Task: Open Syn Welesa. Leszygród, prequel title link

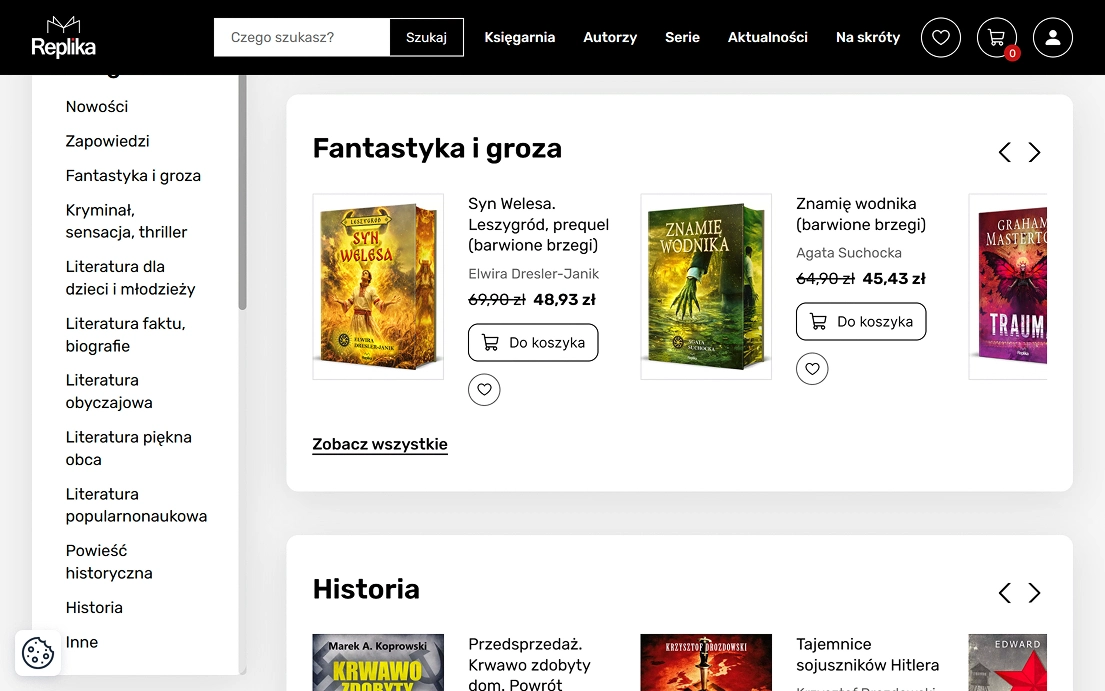Action: click(x=538, y=224)
